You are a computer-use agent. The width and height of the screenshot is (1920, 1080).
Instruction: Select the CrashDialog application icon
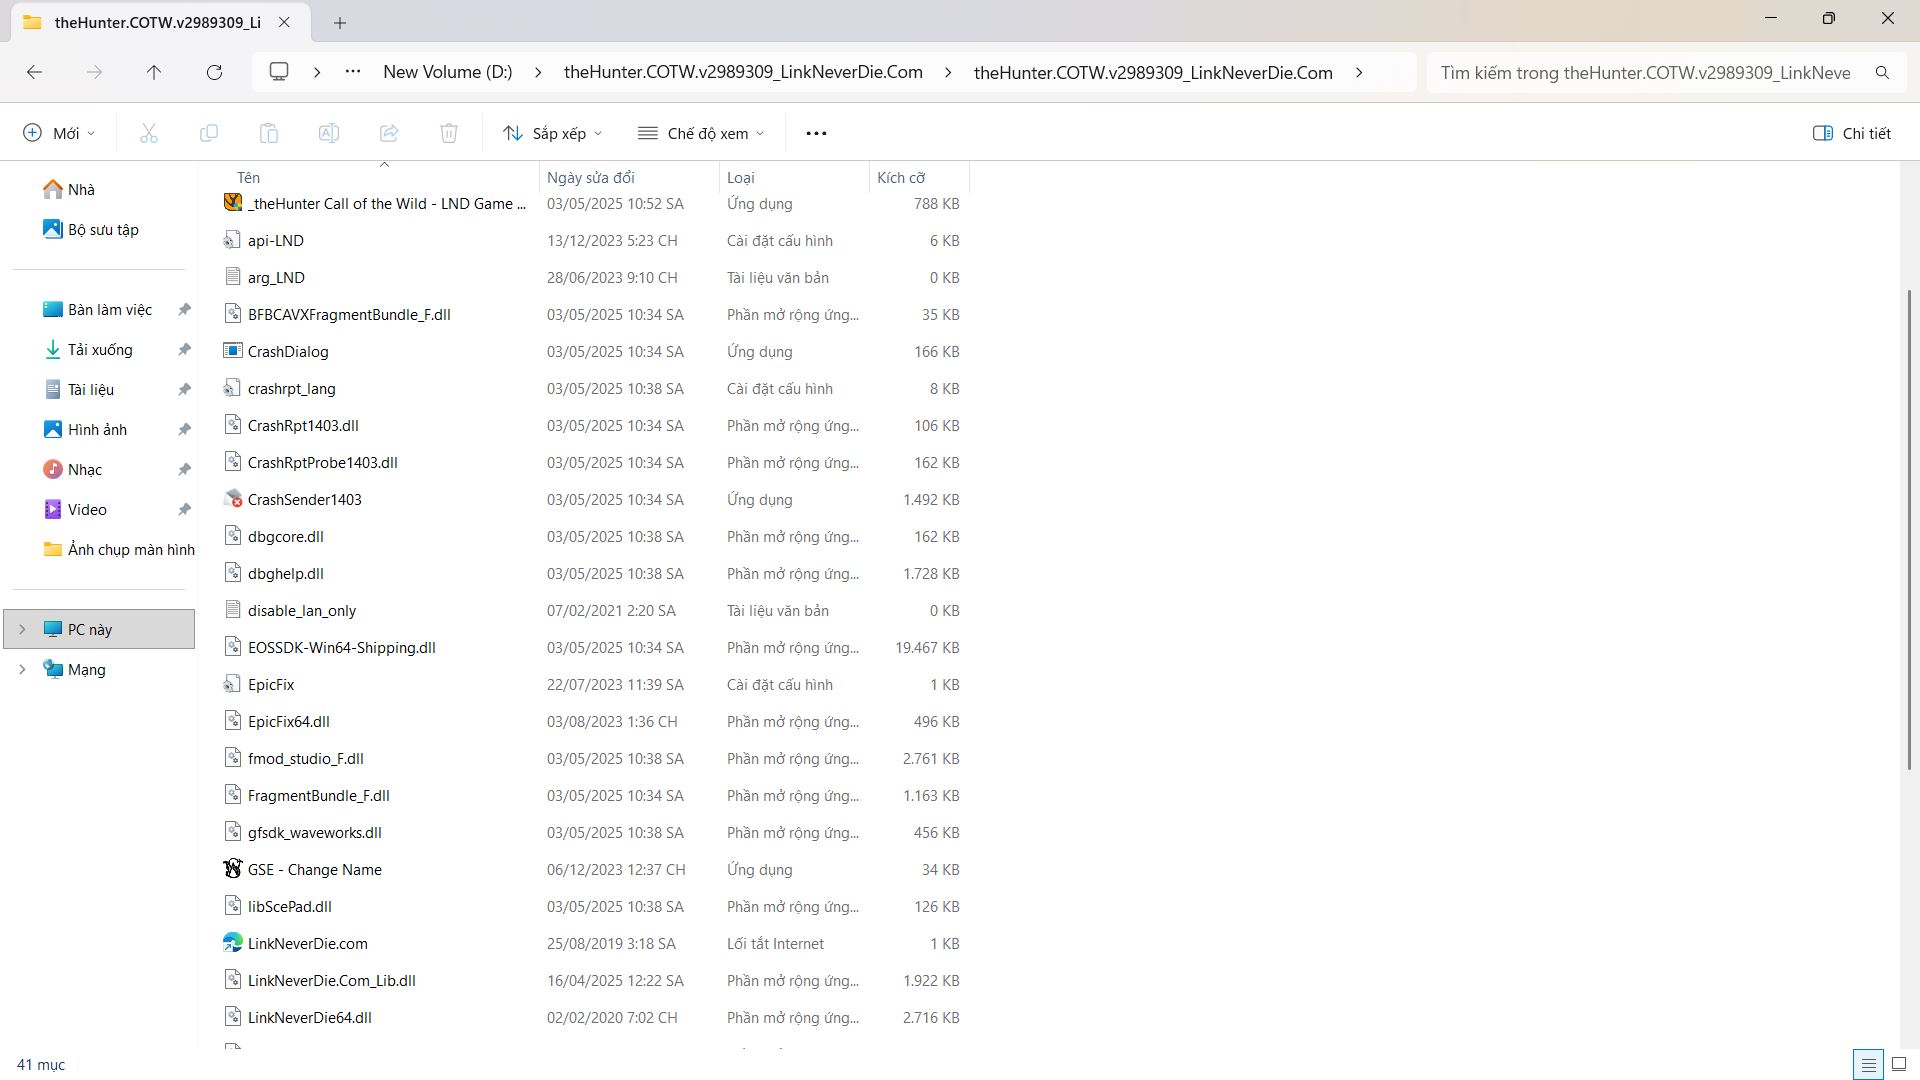coord(233,351)
